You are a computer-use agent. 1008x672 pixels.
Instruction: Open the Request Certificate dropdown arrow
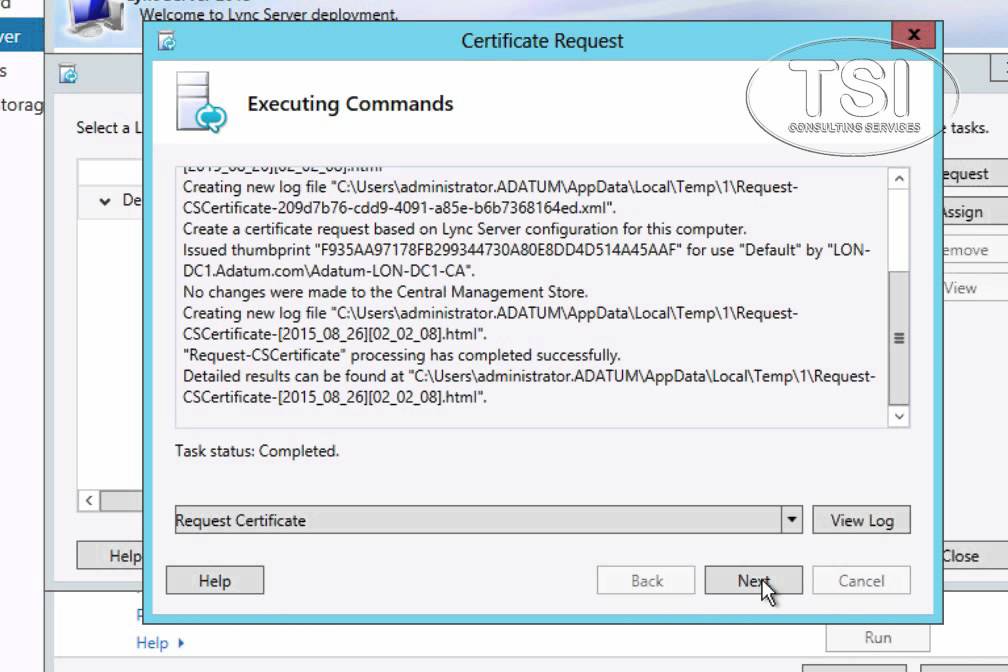(792, 520)
